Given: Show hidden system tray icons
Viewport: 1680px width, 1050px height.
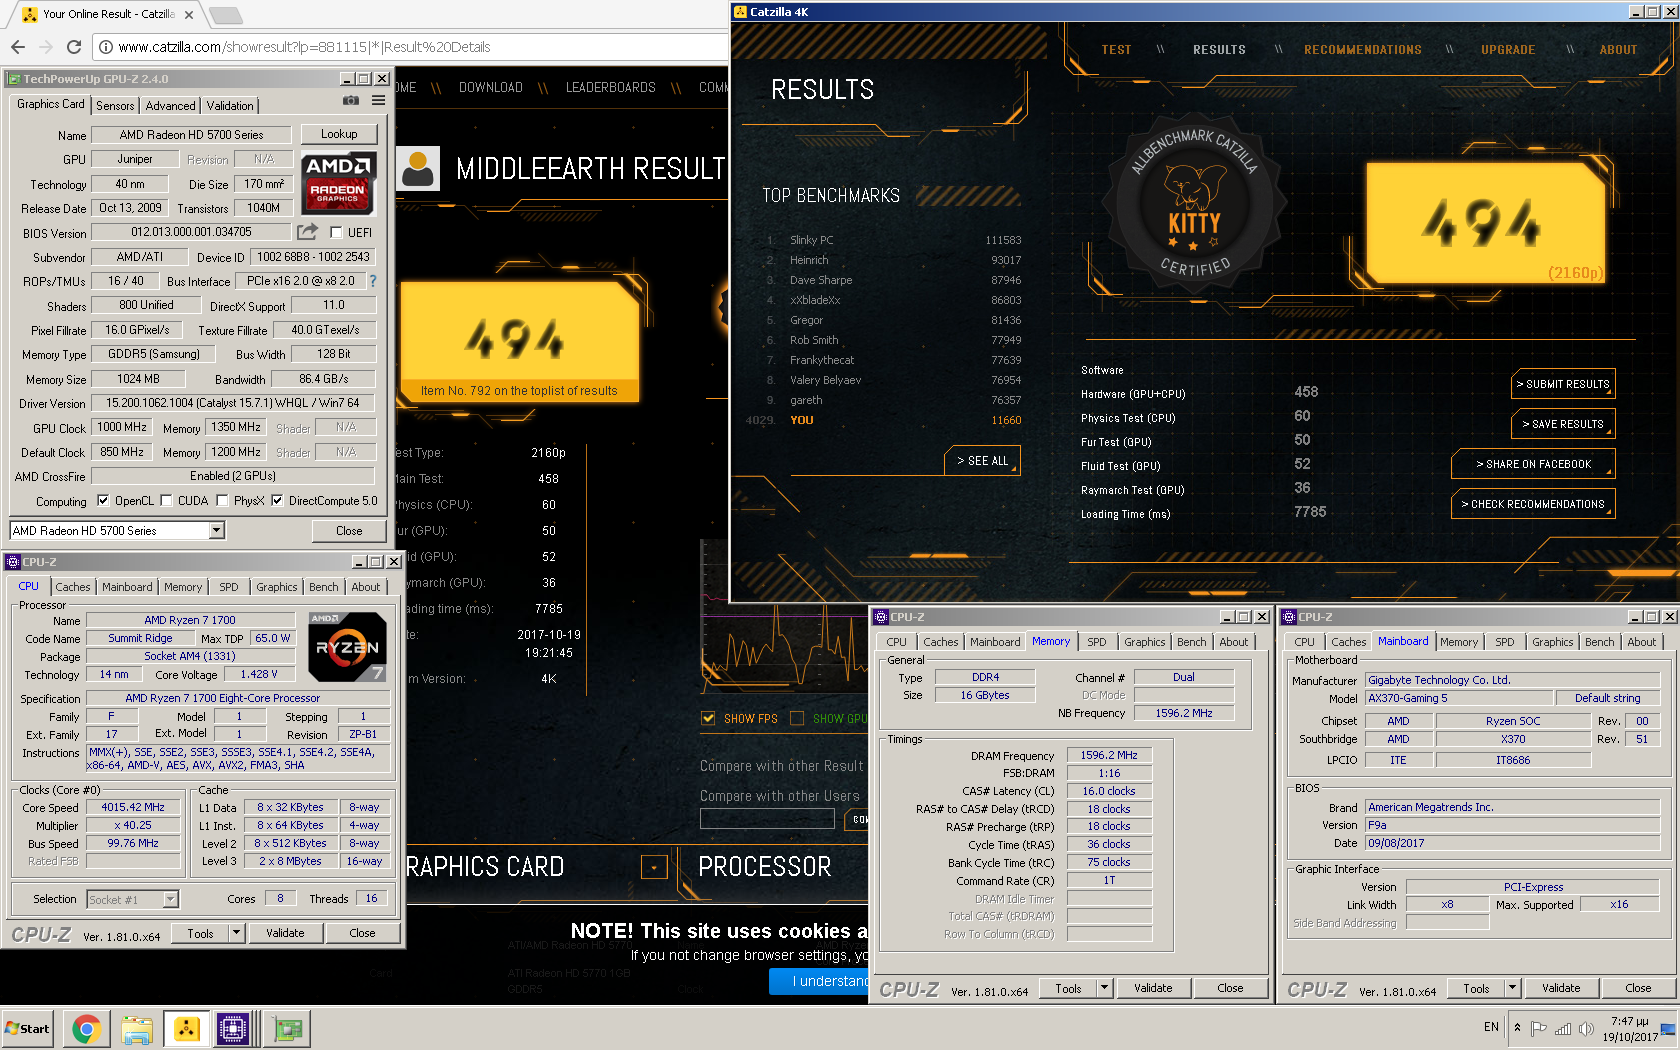Looking at the screenshot, I should pos(1517,1027).
